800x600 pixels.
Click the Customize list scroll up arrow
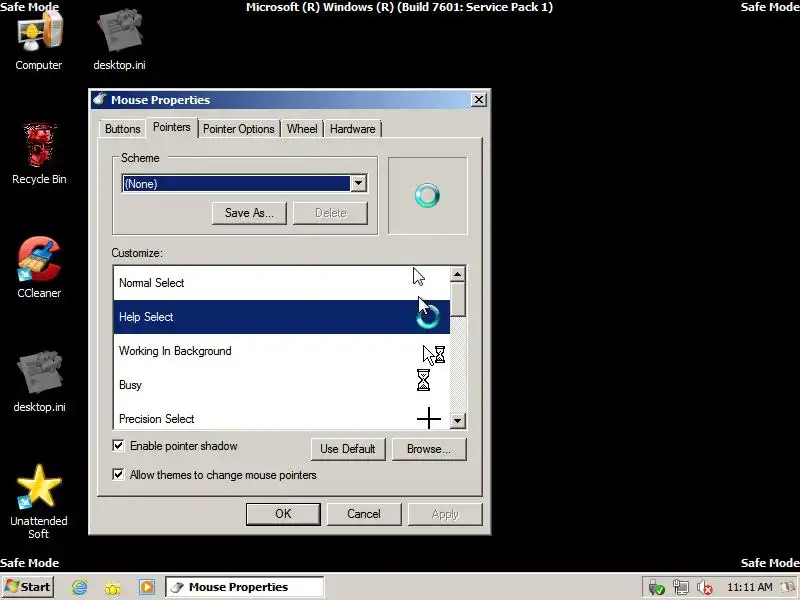click(458, 274)
